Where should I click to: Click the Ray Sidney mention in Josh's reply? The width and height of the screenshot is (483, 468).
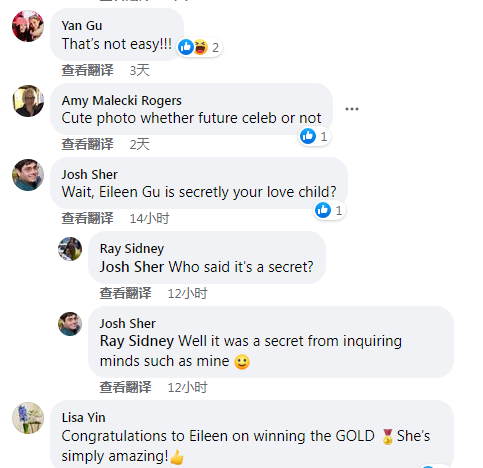pyautogui.click(x=137, y=341)
